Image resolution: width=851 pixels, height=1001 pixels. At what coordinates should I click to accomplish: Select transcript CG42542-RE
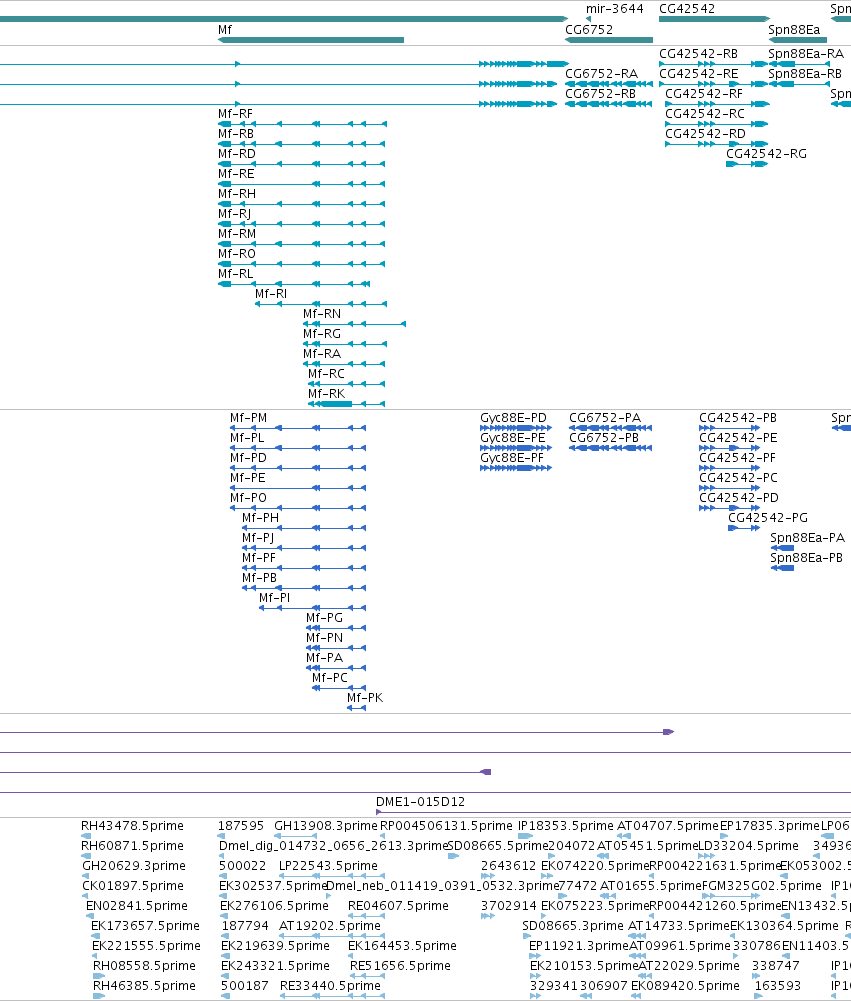tap(698, 74)
